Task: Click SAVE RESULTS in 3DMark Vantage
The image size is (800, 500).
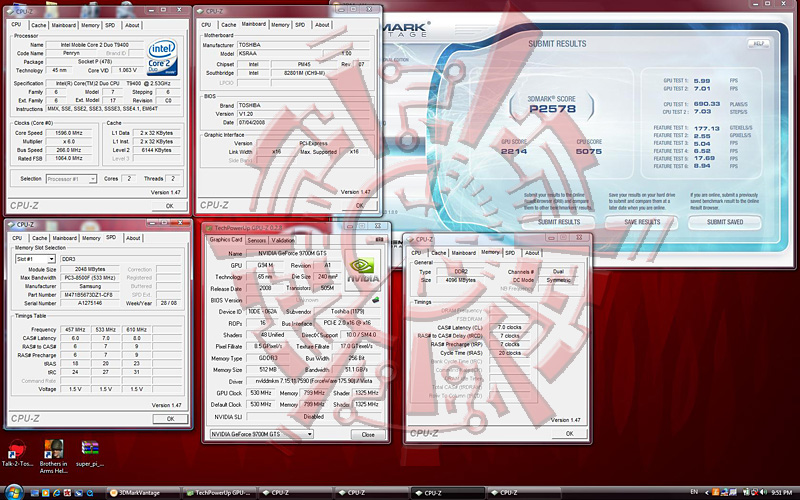Action: pyautogui.click(x=642, y=222)
